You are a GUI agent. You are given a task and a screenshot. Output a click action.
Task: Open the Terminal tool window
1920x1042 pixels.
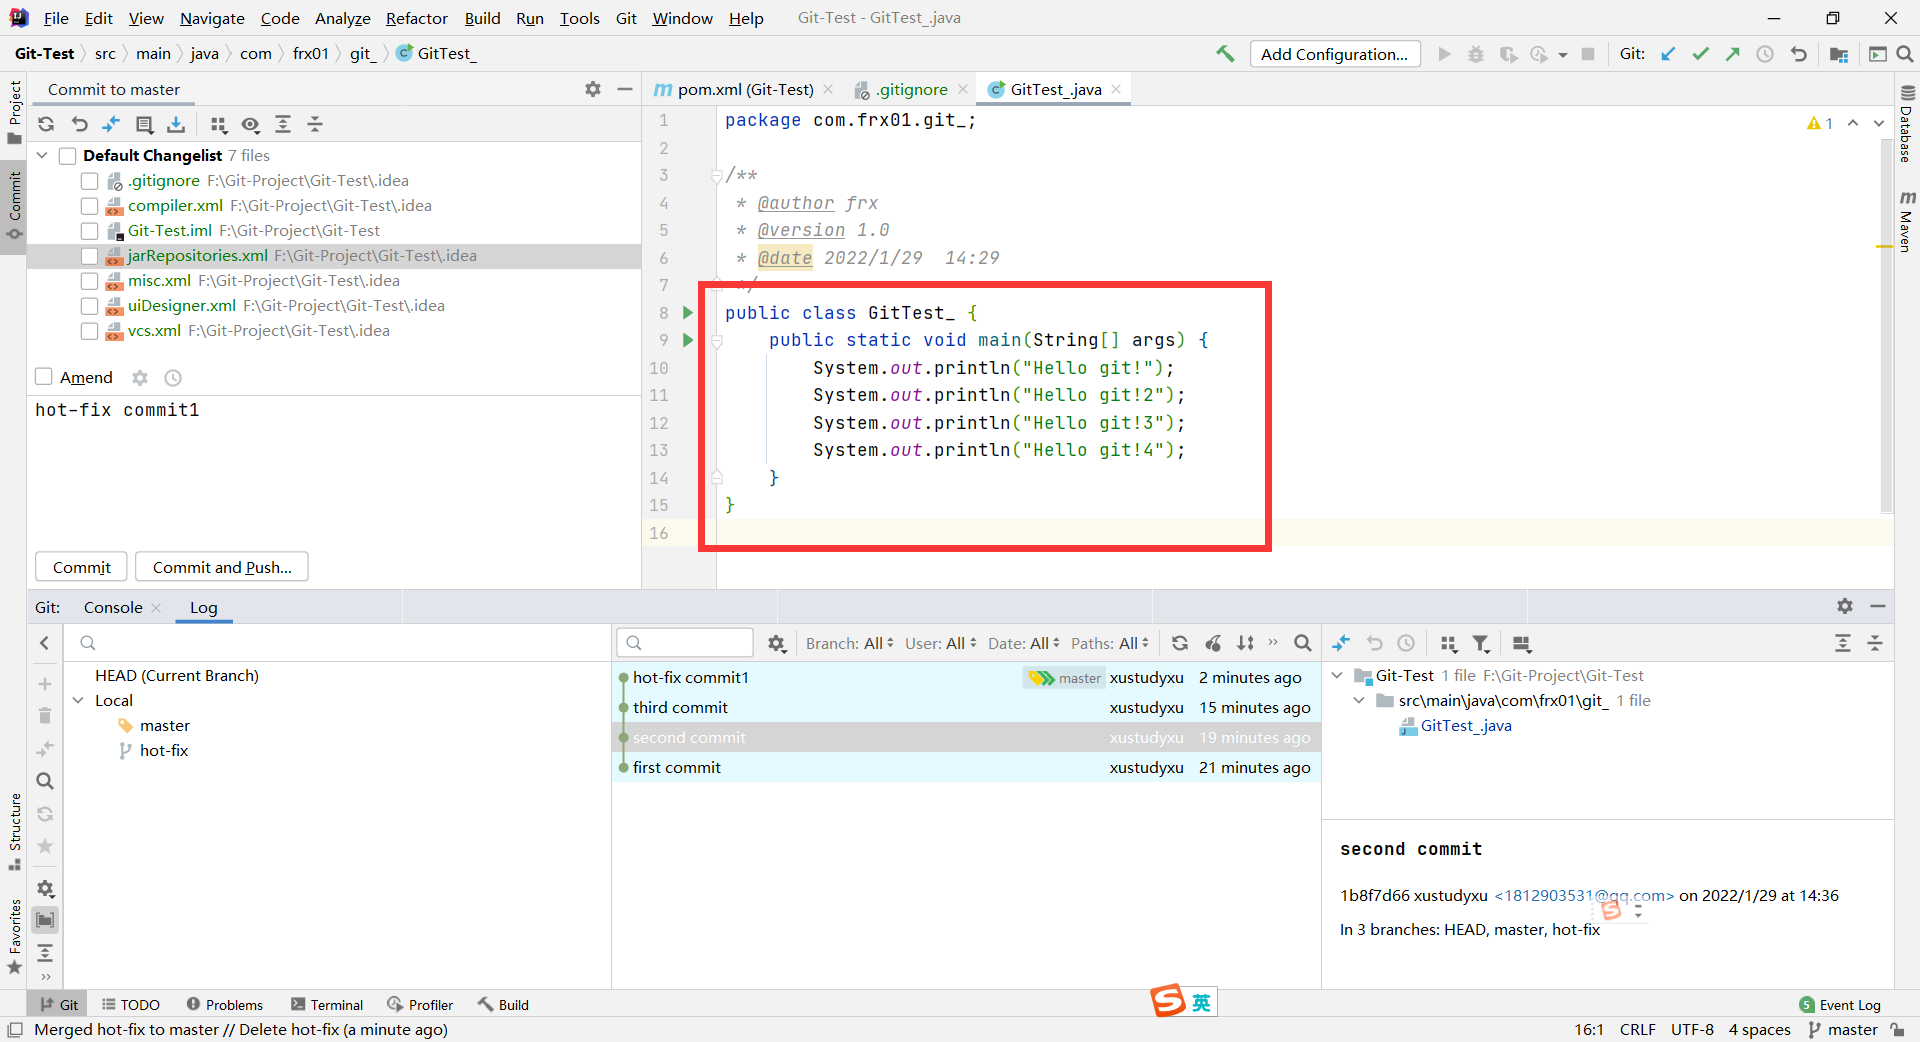(327, 1005)
